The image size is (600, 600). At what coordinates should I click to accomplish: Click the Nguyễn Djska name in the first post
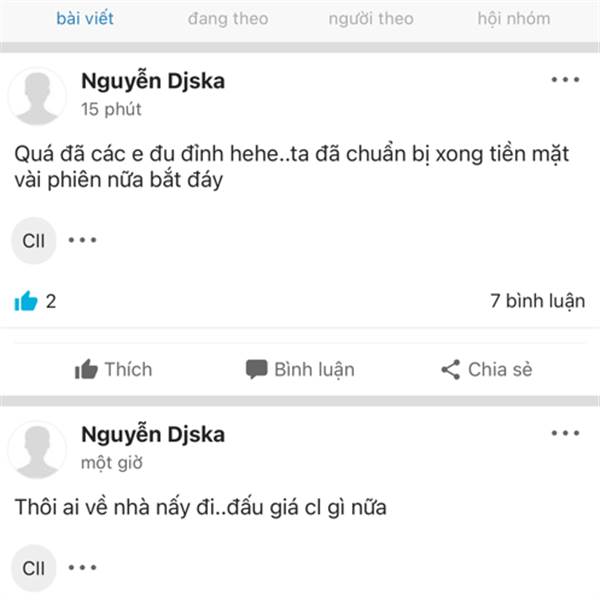tap(153, 82)
